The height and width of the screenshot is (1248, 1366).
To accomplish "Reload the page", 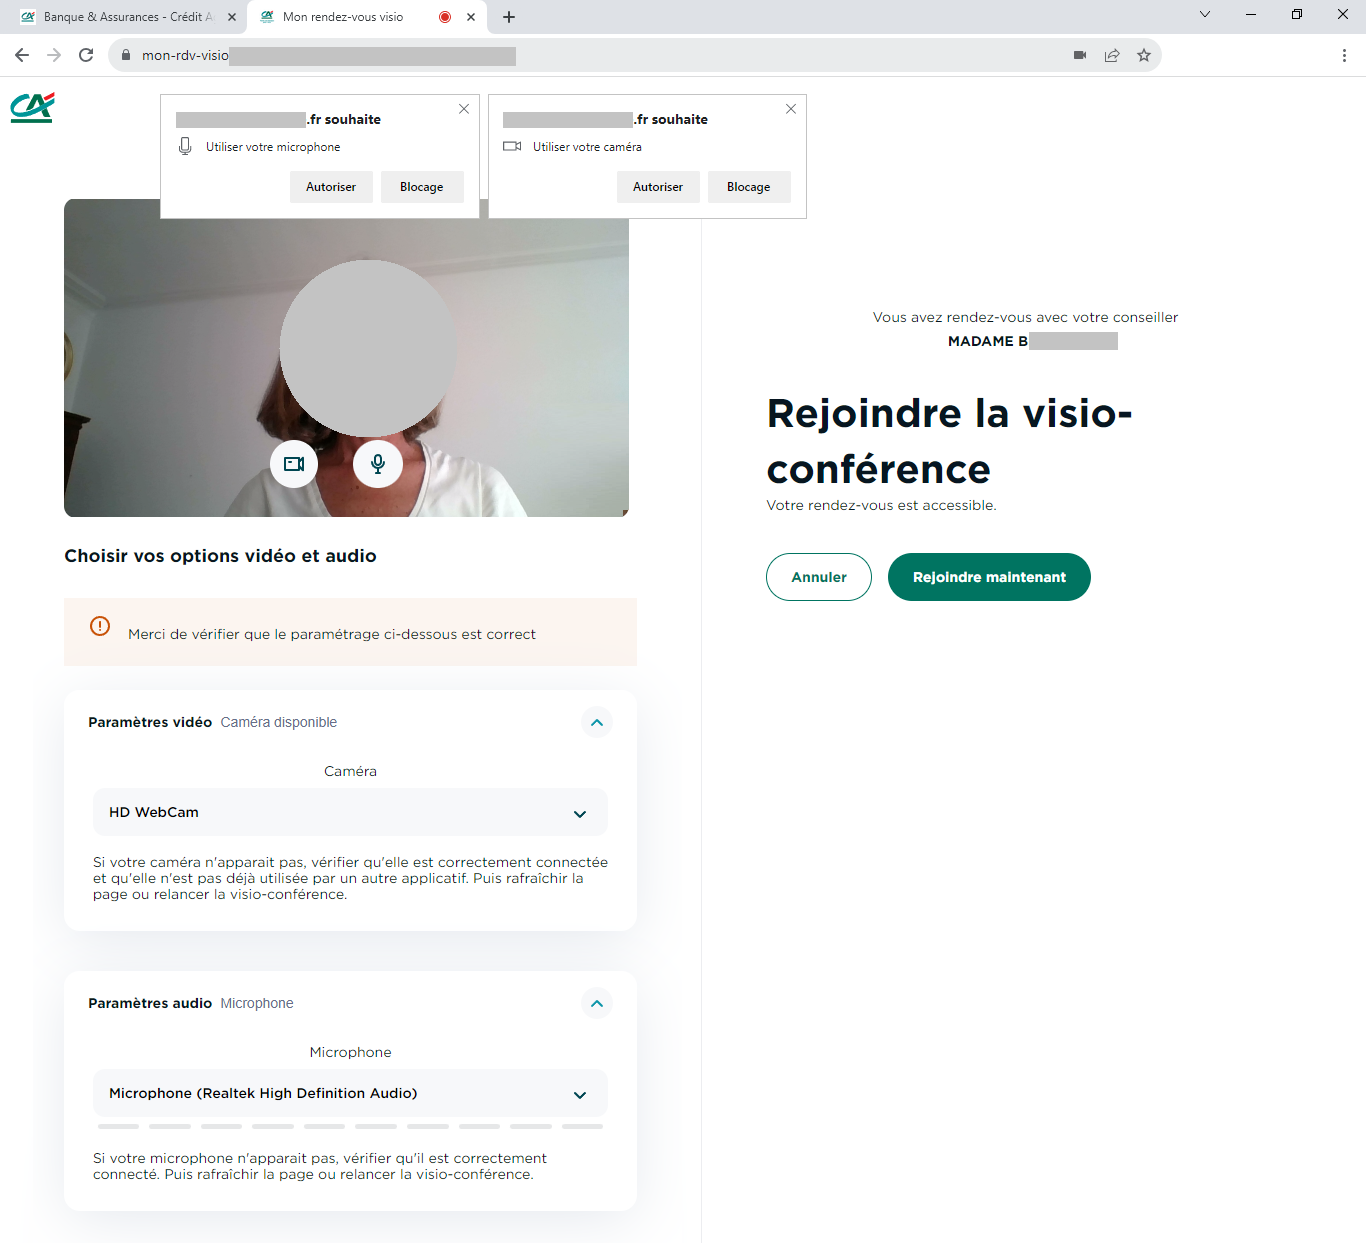I will (86, 56).
